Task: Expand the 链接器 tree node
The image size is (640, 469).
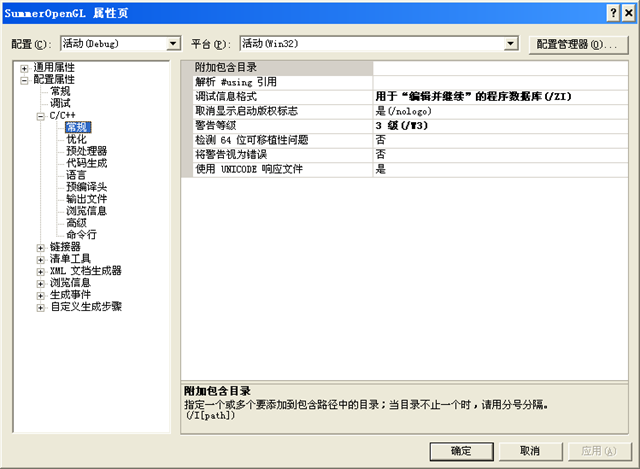Action: [x=41, y=247]
